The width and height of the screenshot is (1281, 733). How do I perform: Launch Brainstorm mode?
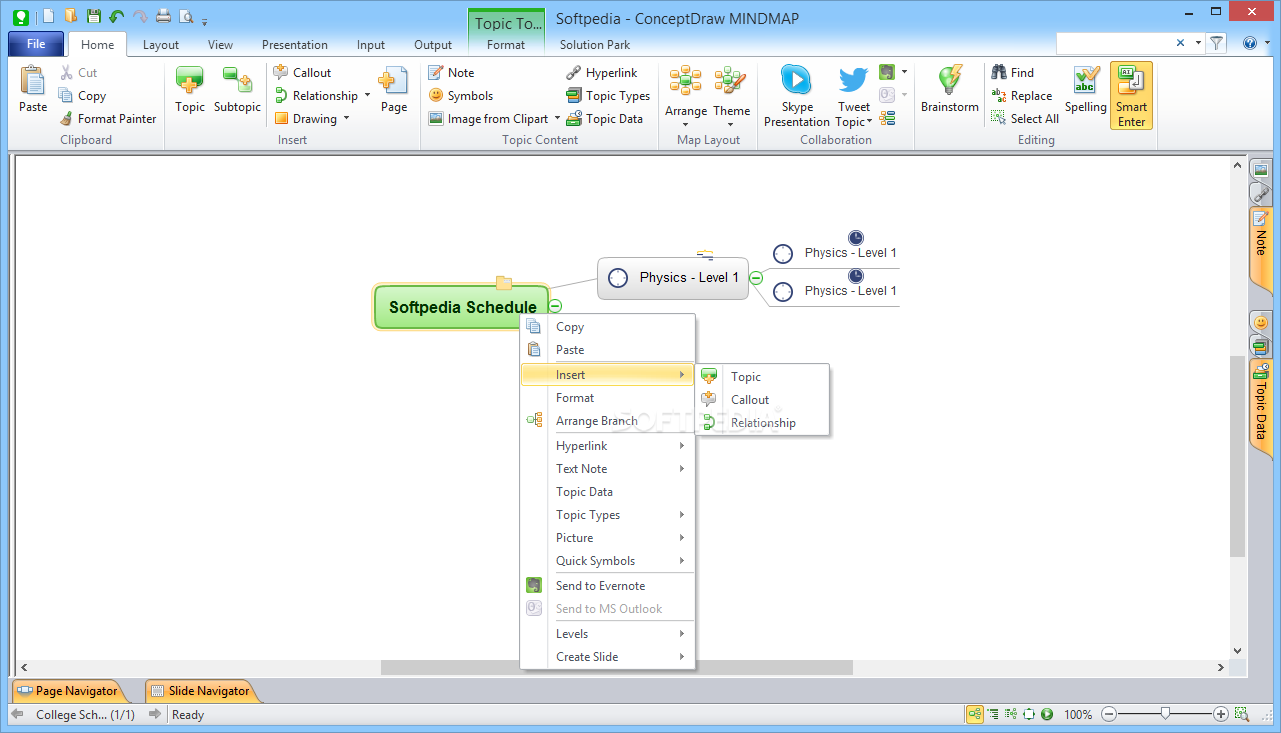point(950,91)
